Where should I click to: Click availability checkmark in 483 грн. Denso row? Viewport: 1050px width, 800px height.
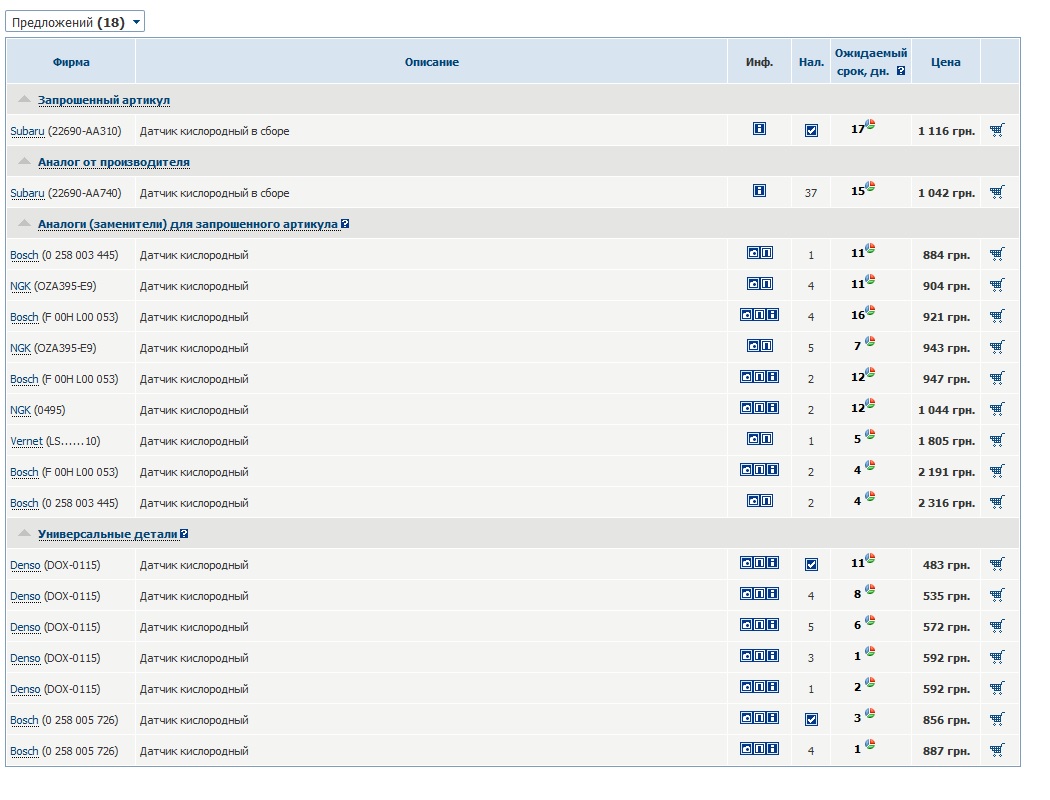coord(811,564)
